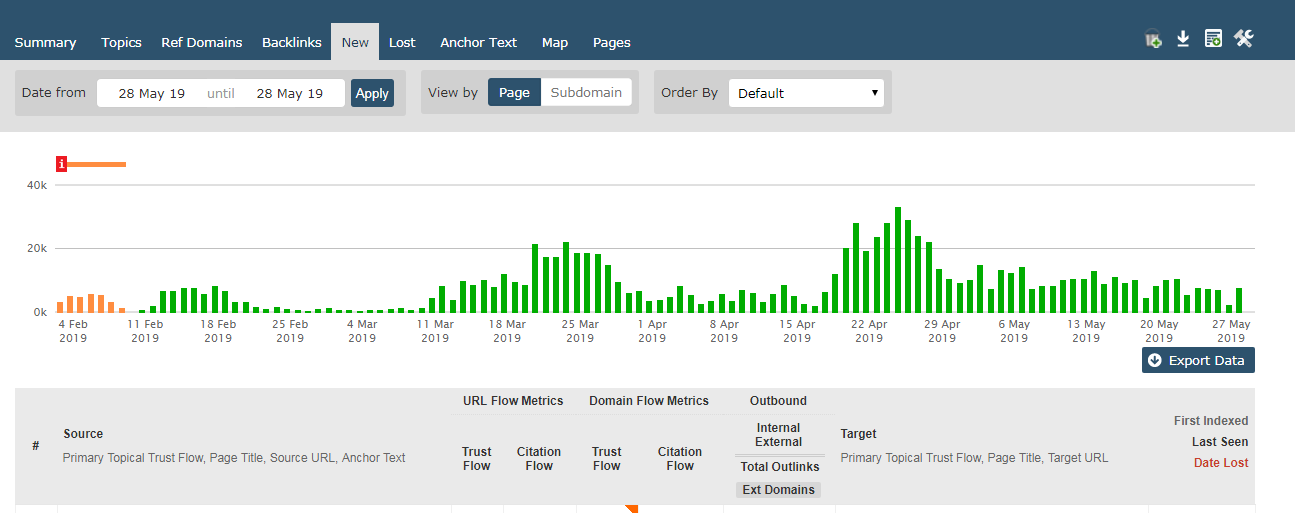Select the New tab
This screenshot has height=513, width=1295.
click(x=355, y=42)
